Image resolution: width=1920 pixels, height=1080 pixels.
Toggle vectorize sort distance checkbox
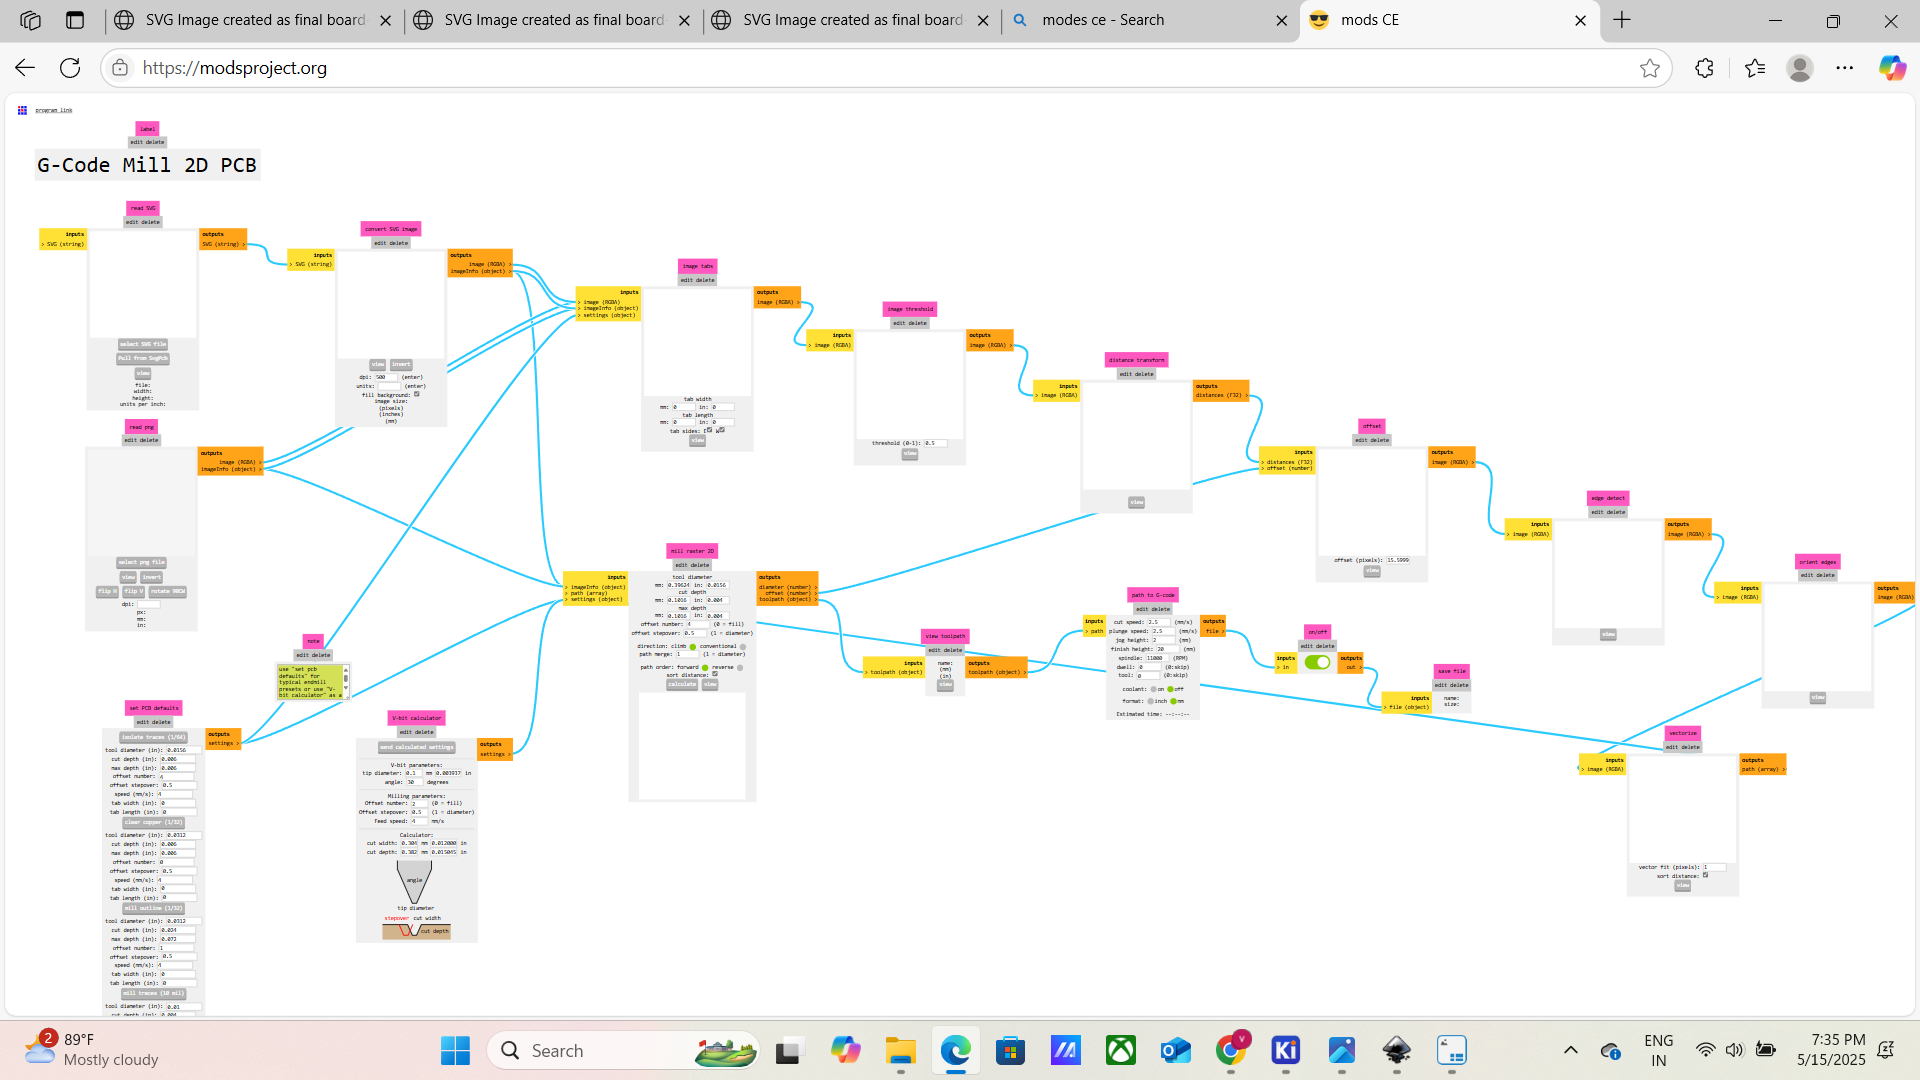click(1705, 875)
